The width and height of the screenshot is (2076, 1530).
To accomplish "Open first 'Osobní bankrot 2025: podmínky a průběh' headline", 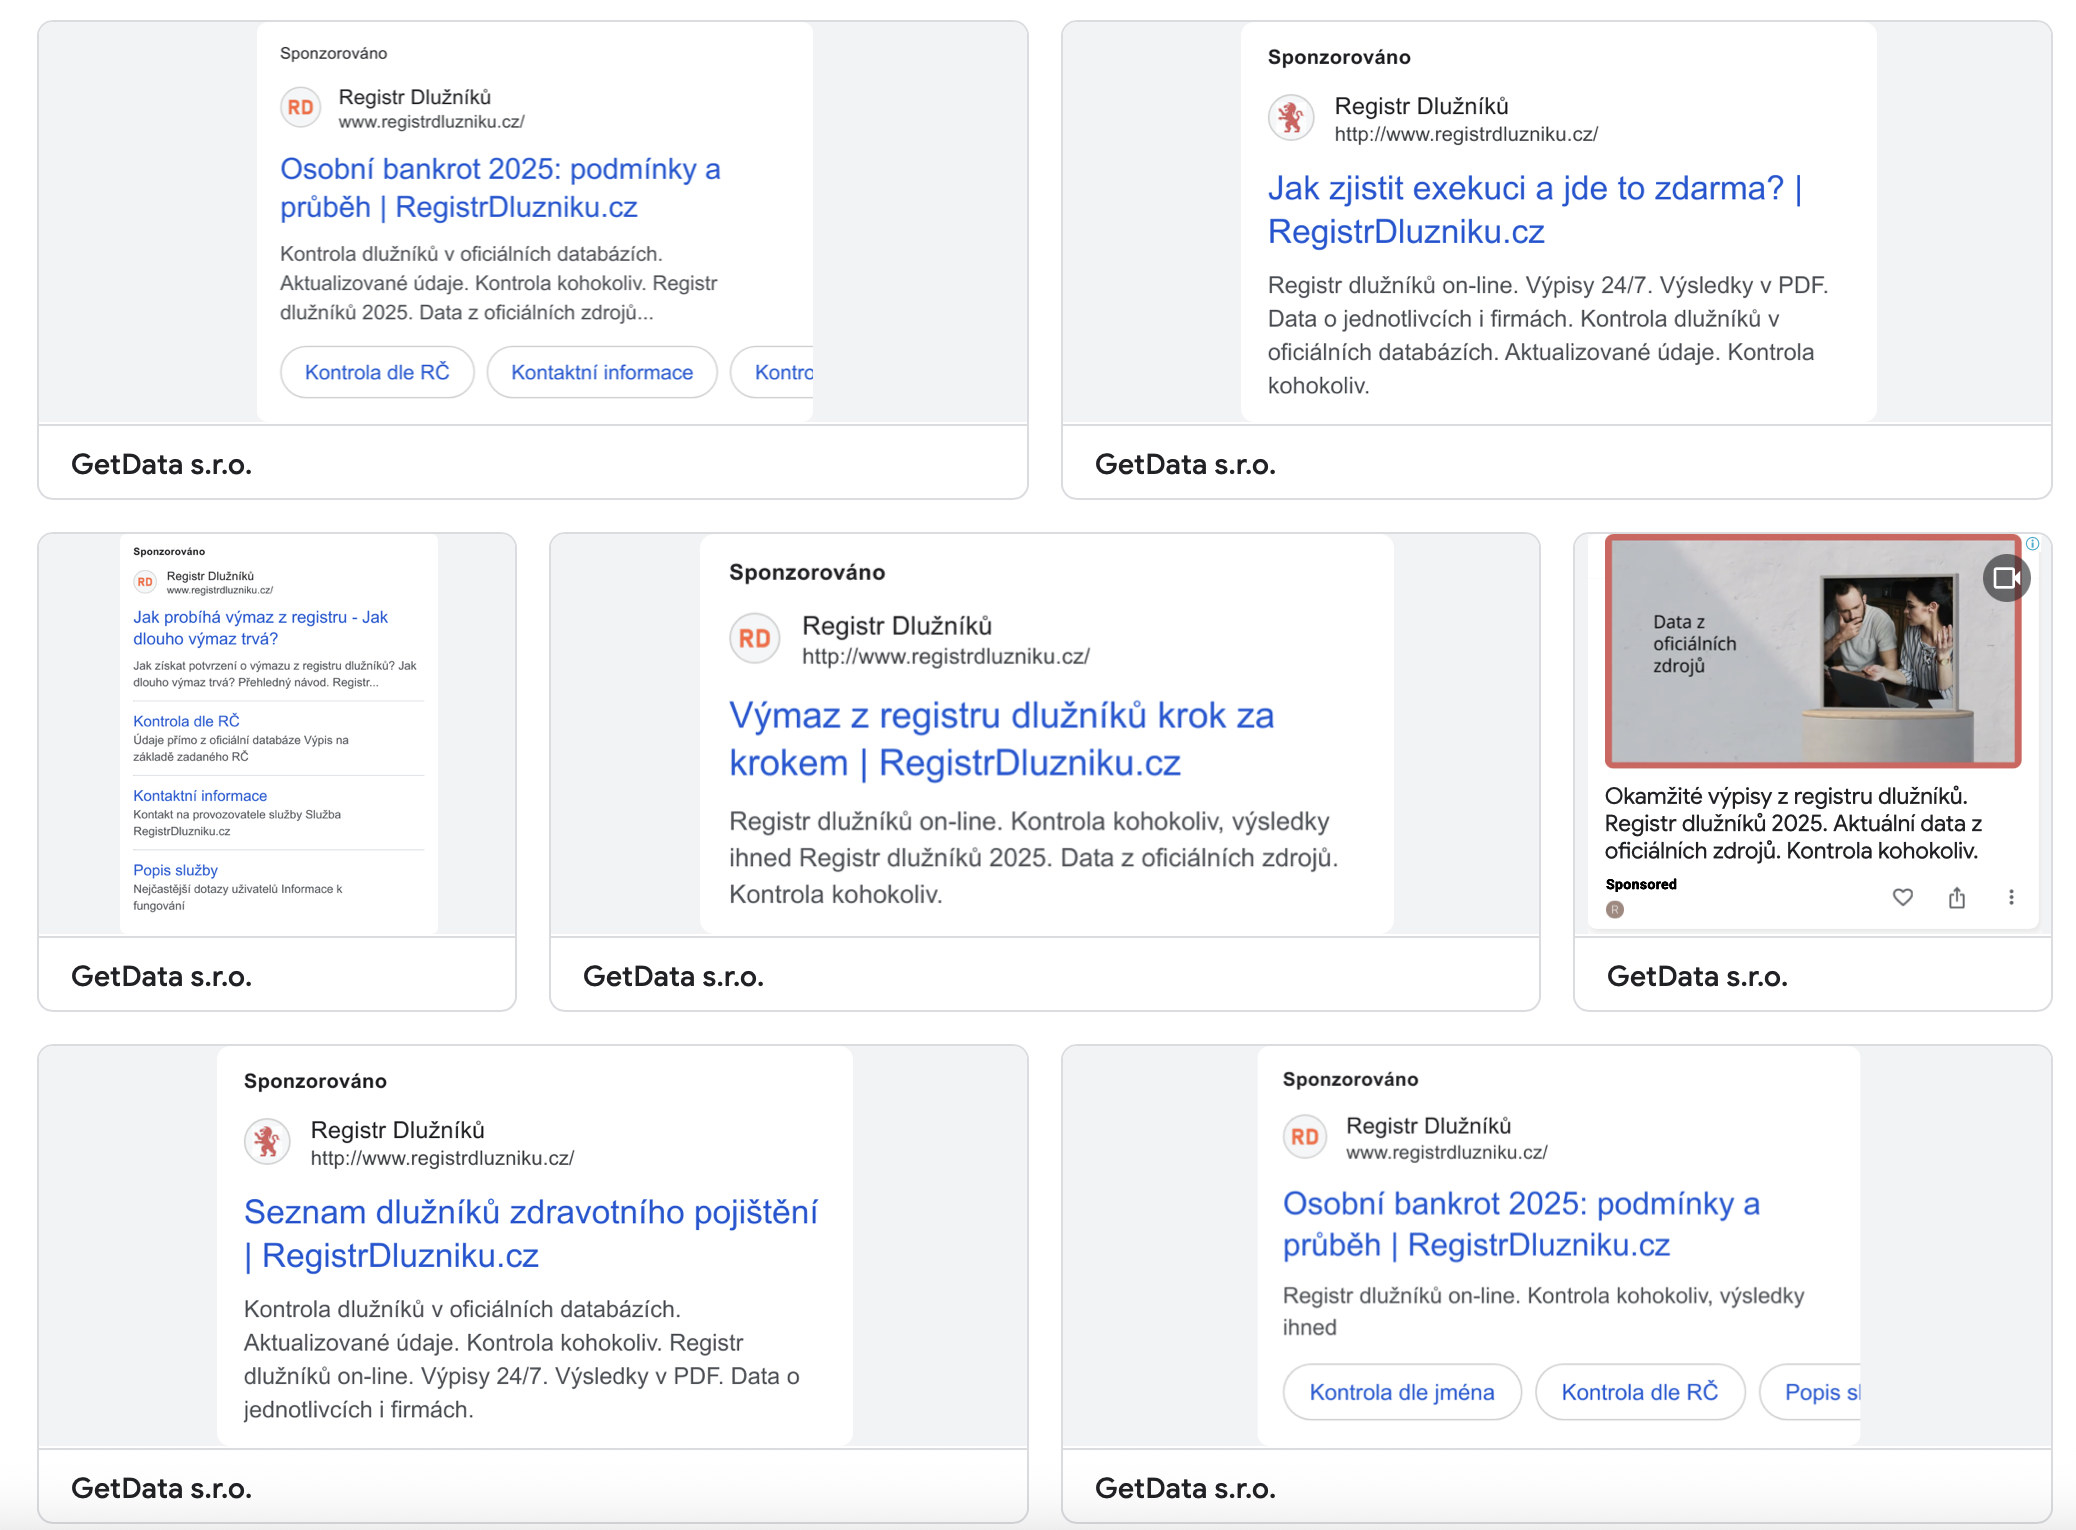I will [x=500, y=187].
